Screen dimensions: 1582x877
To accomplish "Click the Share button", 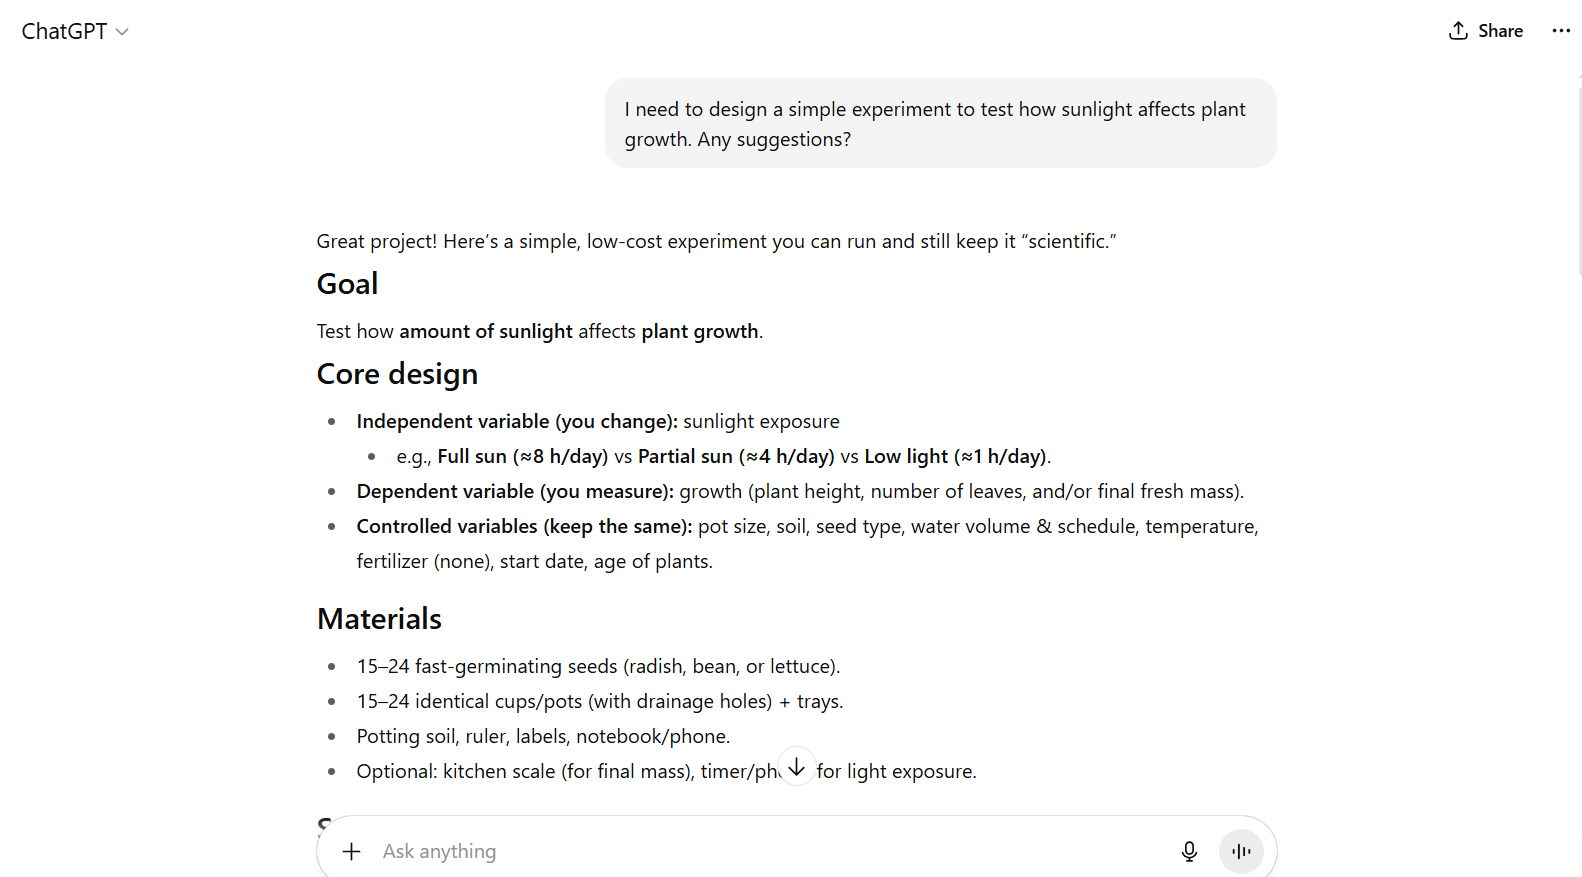I will coord(1486,31).
